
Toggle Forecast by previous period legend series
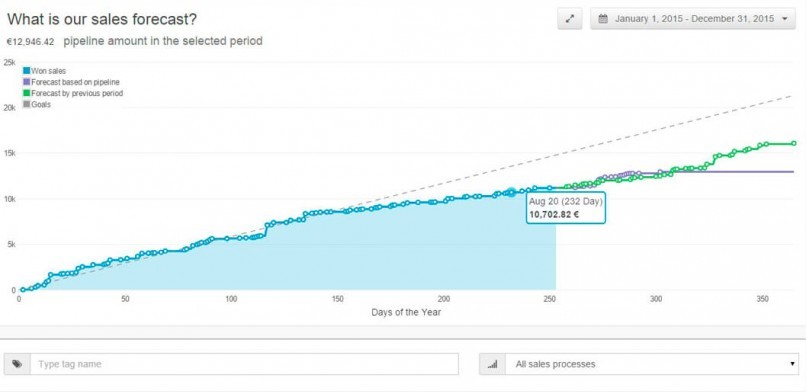[73, 94]
